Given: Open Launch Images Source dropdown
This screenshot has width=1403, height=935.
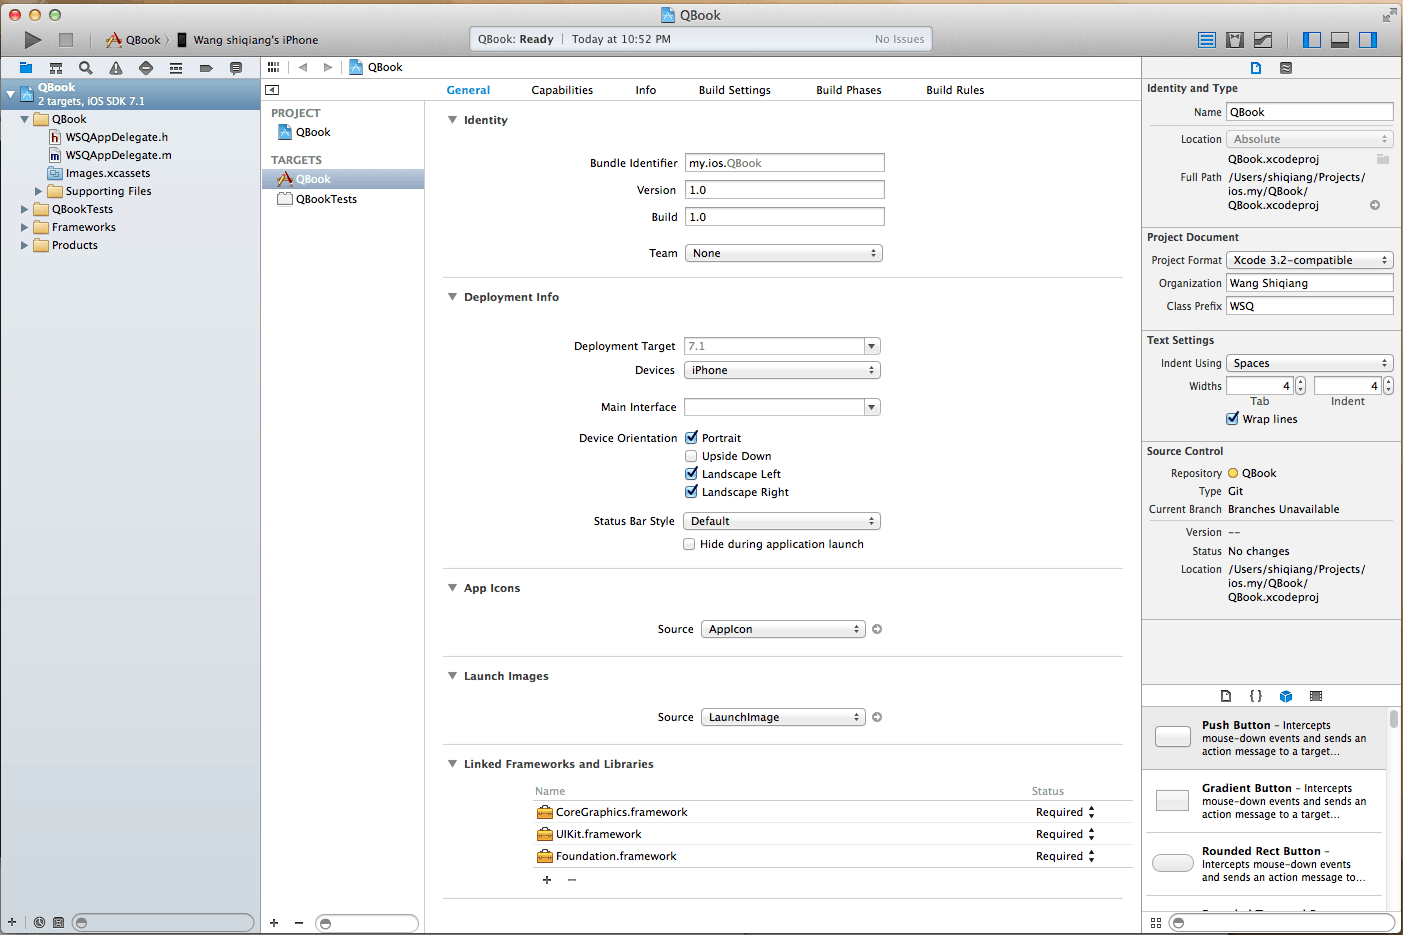Looking at the screenshot, I should (783, 717).
